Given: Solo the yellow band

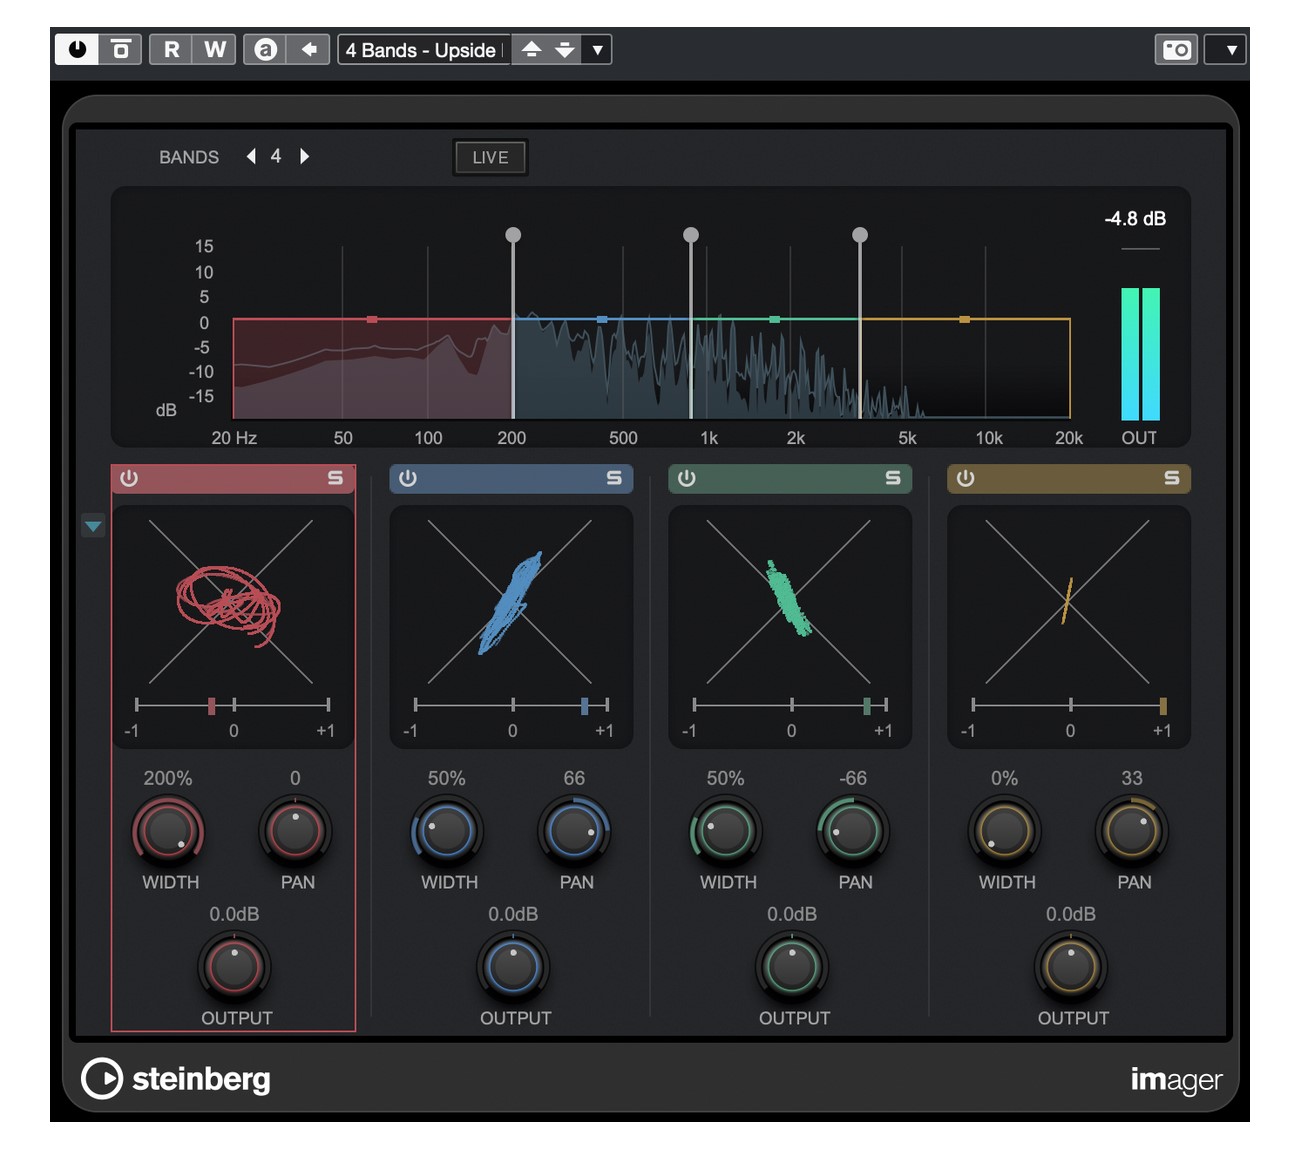Looking at the screenshot, I should 1172,478.
